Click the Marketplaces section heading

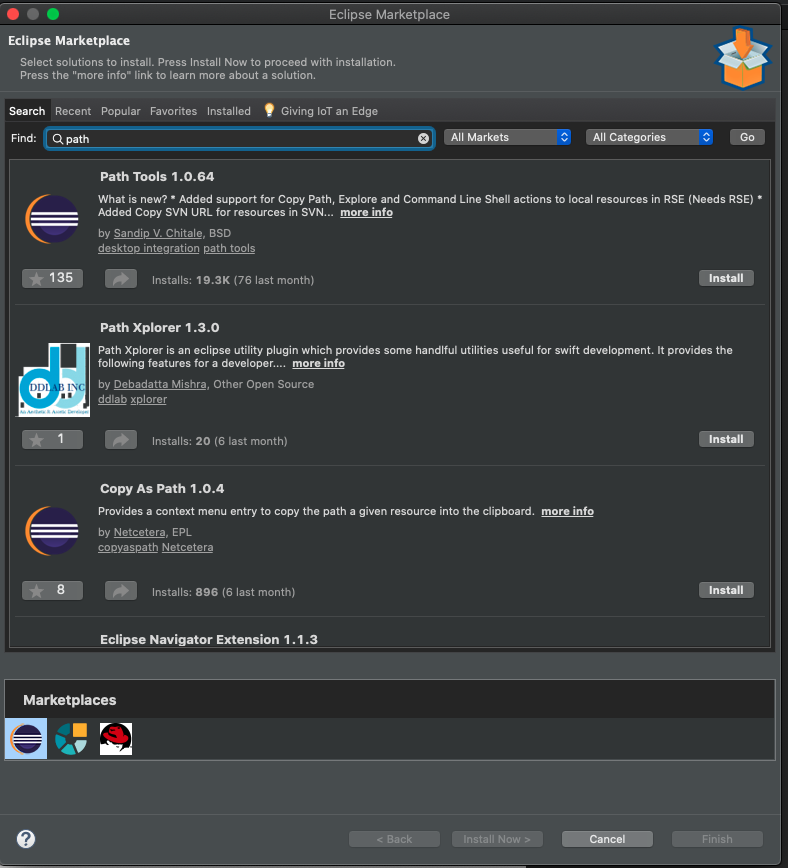click(x=70, y=700)
